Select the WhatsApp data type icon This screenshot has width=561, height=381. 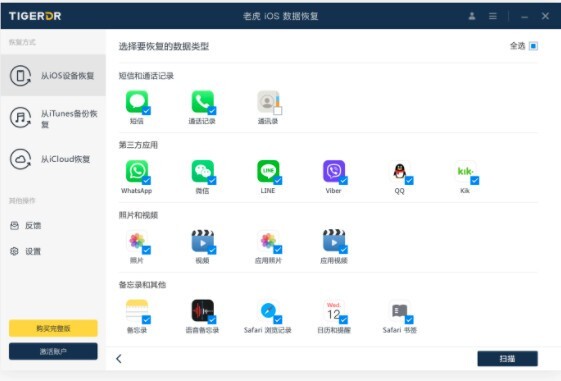[x=137, y=171]
